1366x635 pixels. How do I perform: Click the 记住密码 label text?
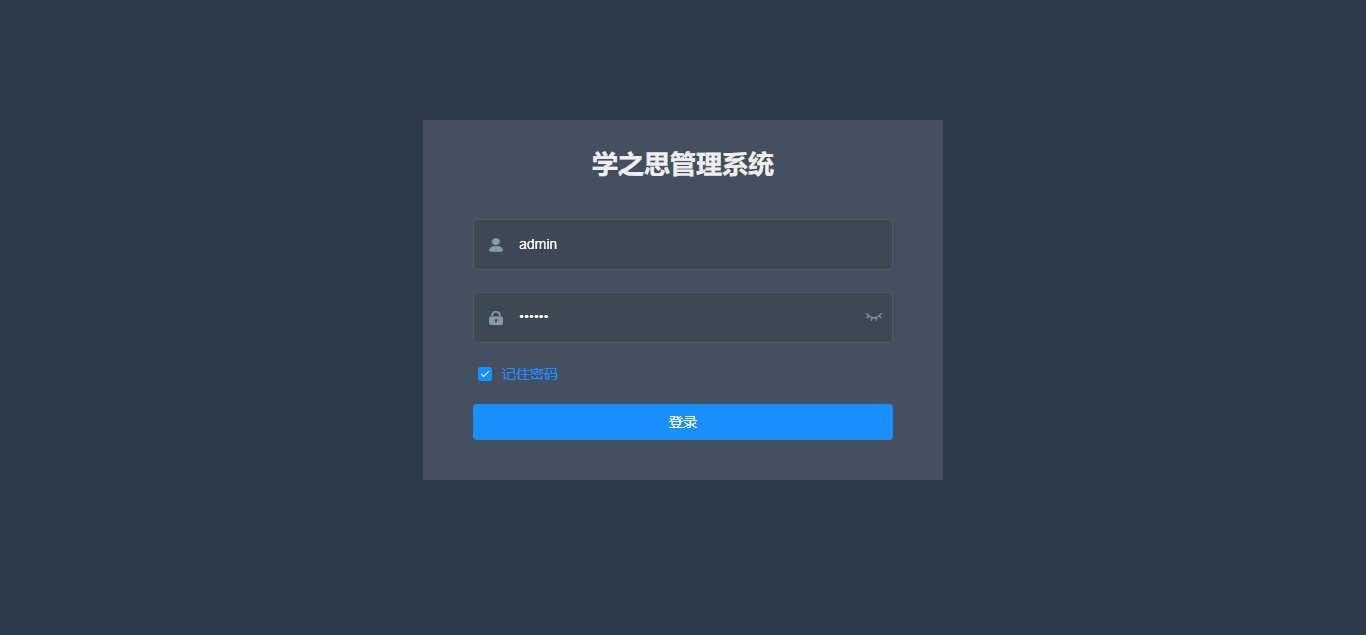(x=529, y=374)
